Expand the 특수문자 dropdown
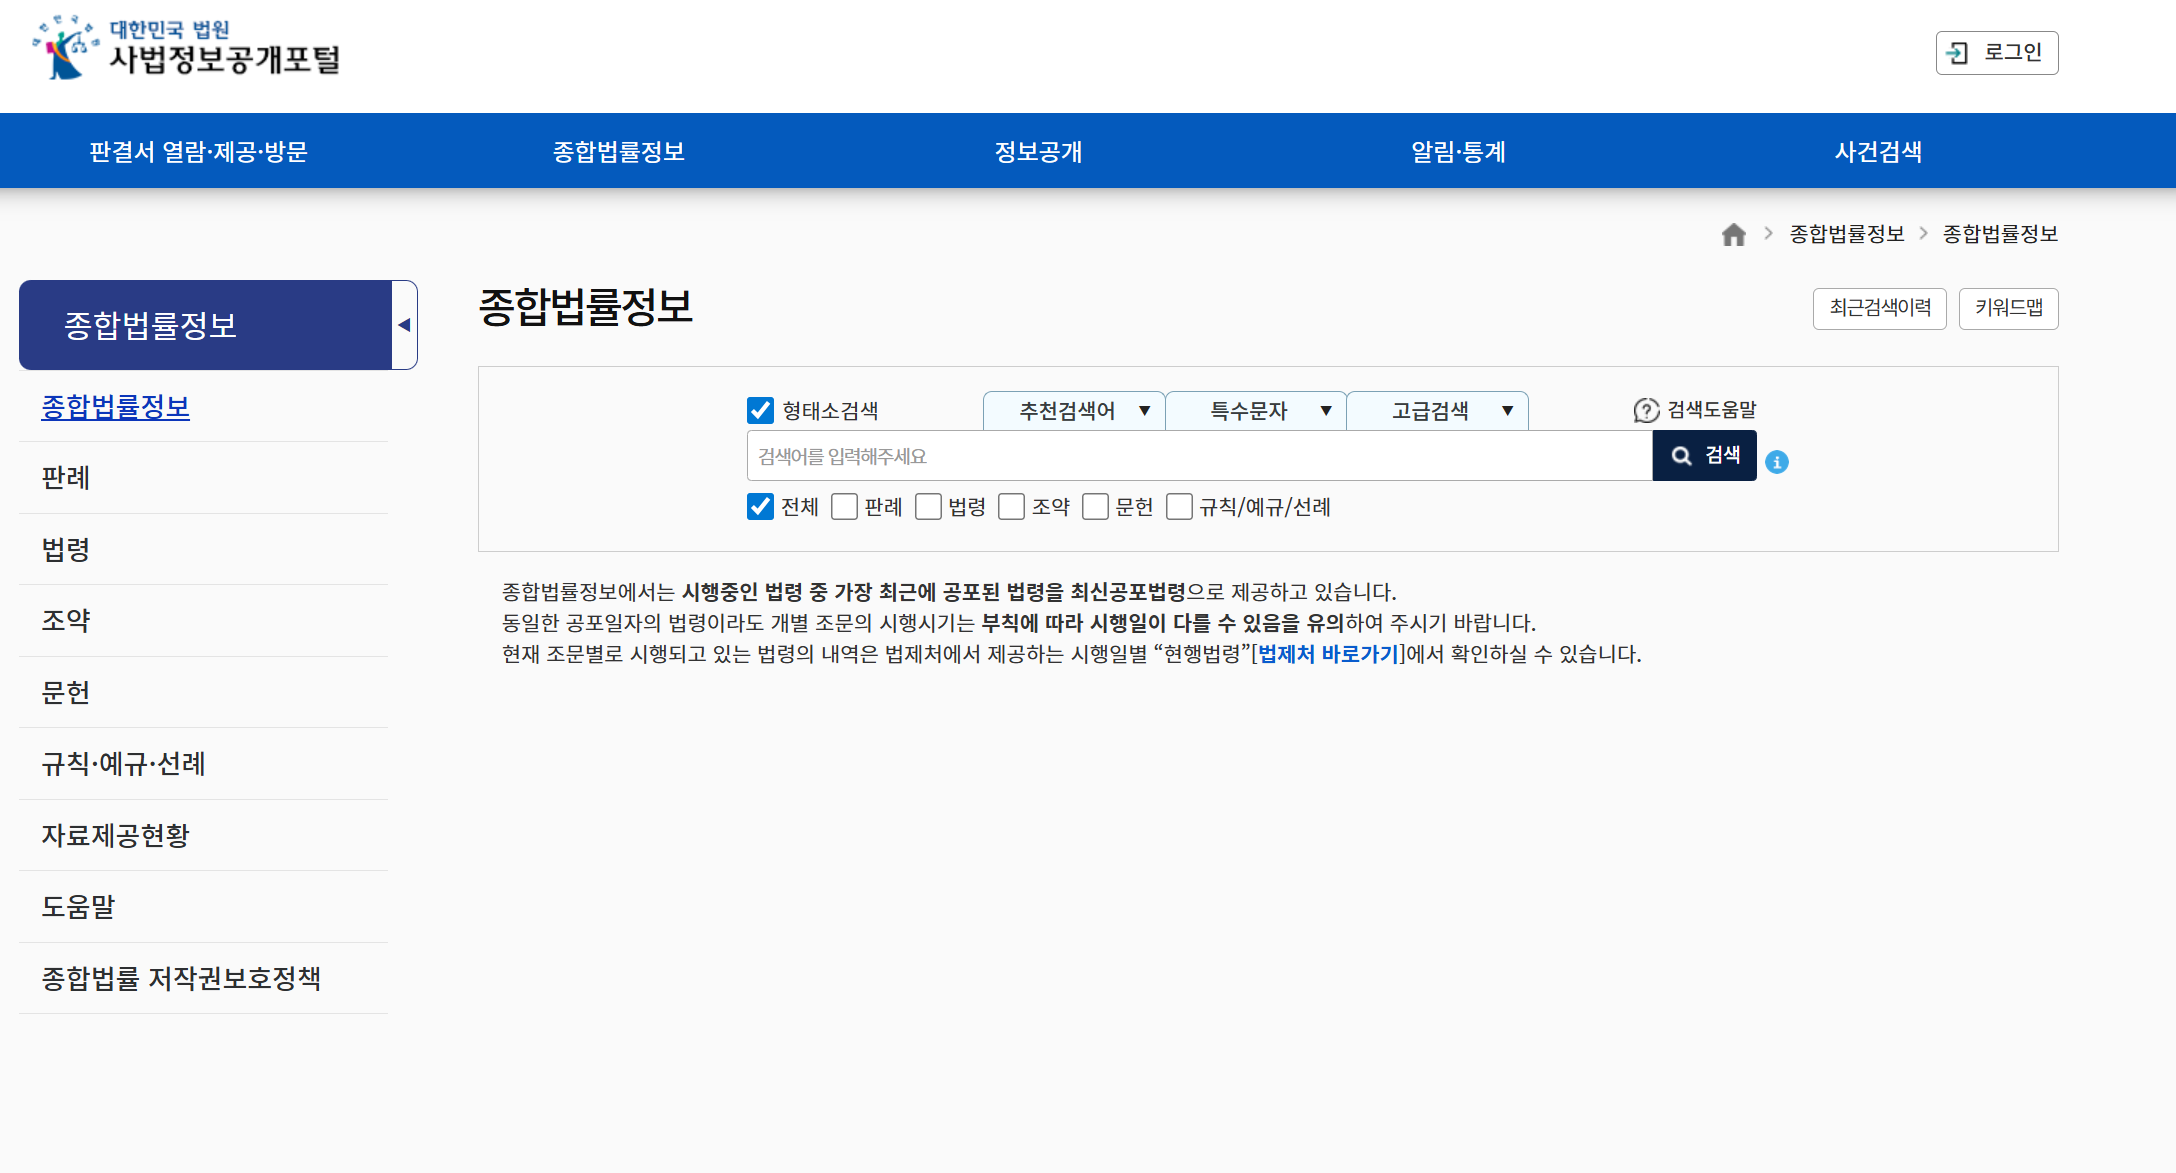 click(1255, 410)
